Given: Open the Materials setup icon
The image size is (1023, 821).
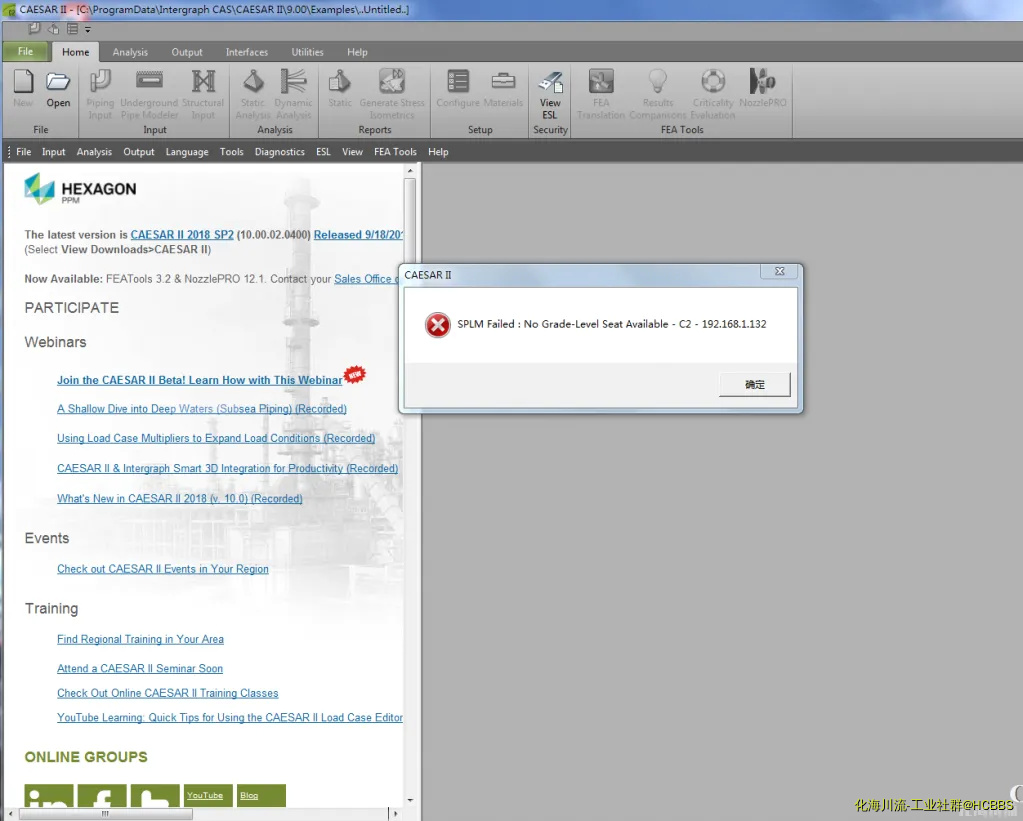Looking at the screenshot, I should (503, 88).
